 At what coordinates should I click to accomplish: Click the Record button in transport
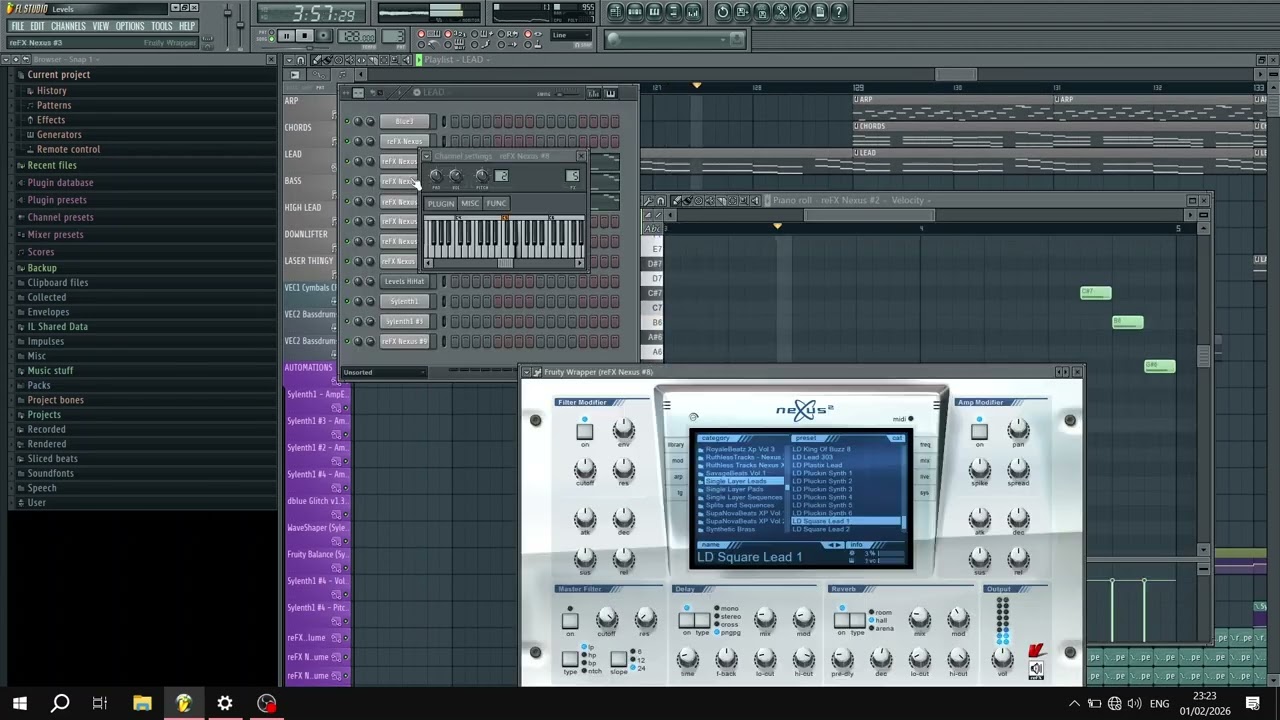pos(325,36)
